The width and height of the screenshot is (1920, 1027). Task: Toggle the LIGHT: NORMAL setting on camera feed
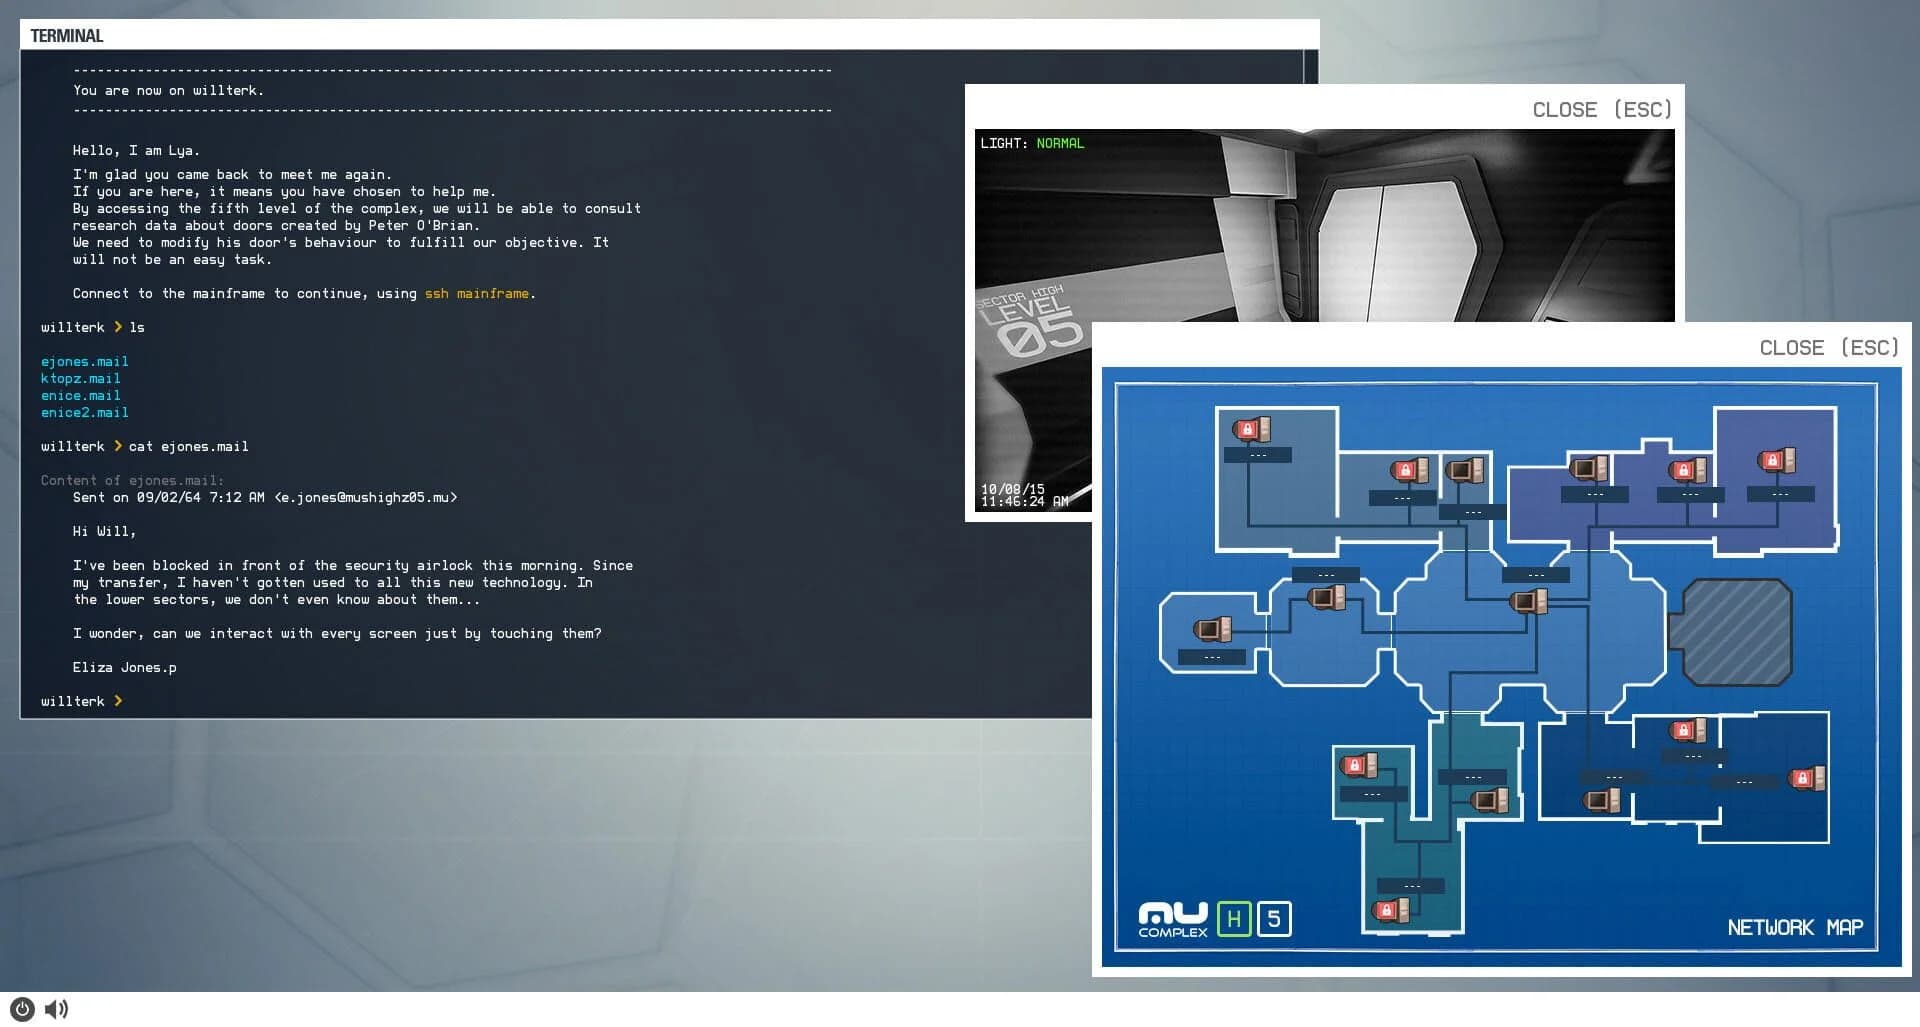pos(1032,143)
